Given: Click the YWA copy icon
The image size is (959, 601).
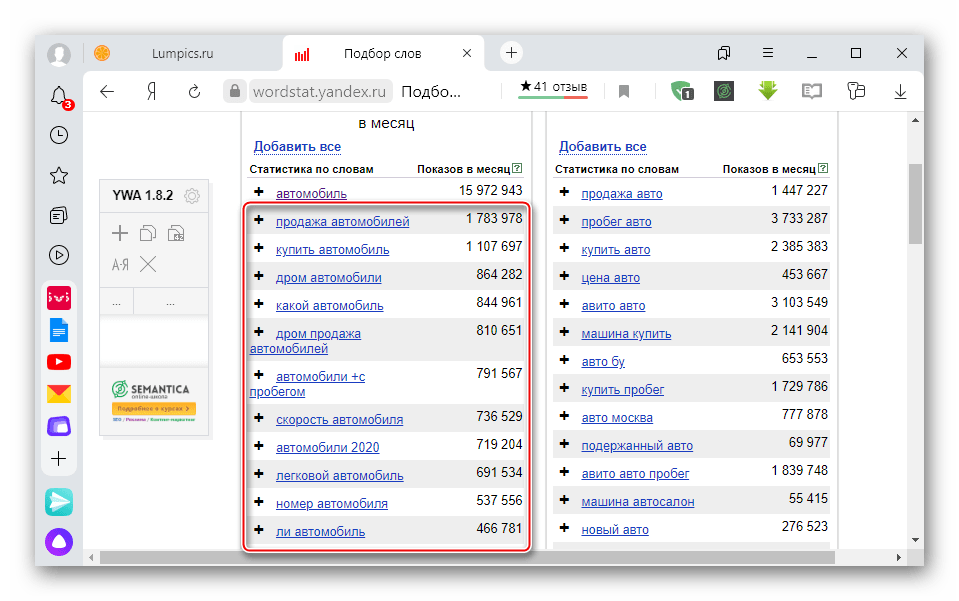Looking at the screenshot, I should click(148, 233).
